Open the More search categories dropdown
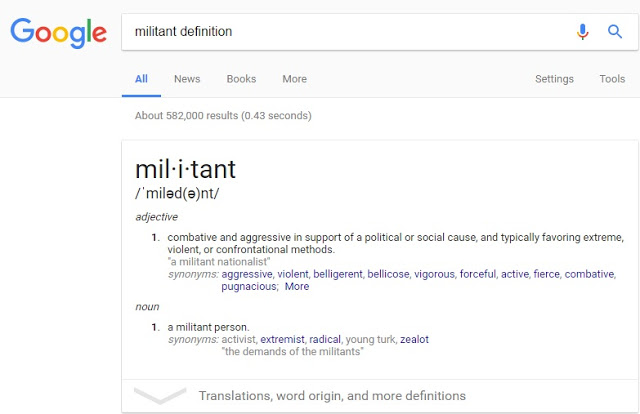640x414 pixels. 294,79
